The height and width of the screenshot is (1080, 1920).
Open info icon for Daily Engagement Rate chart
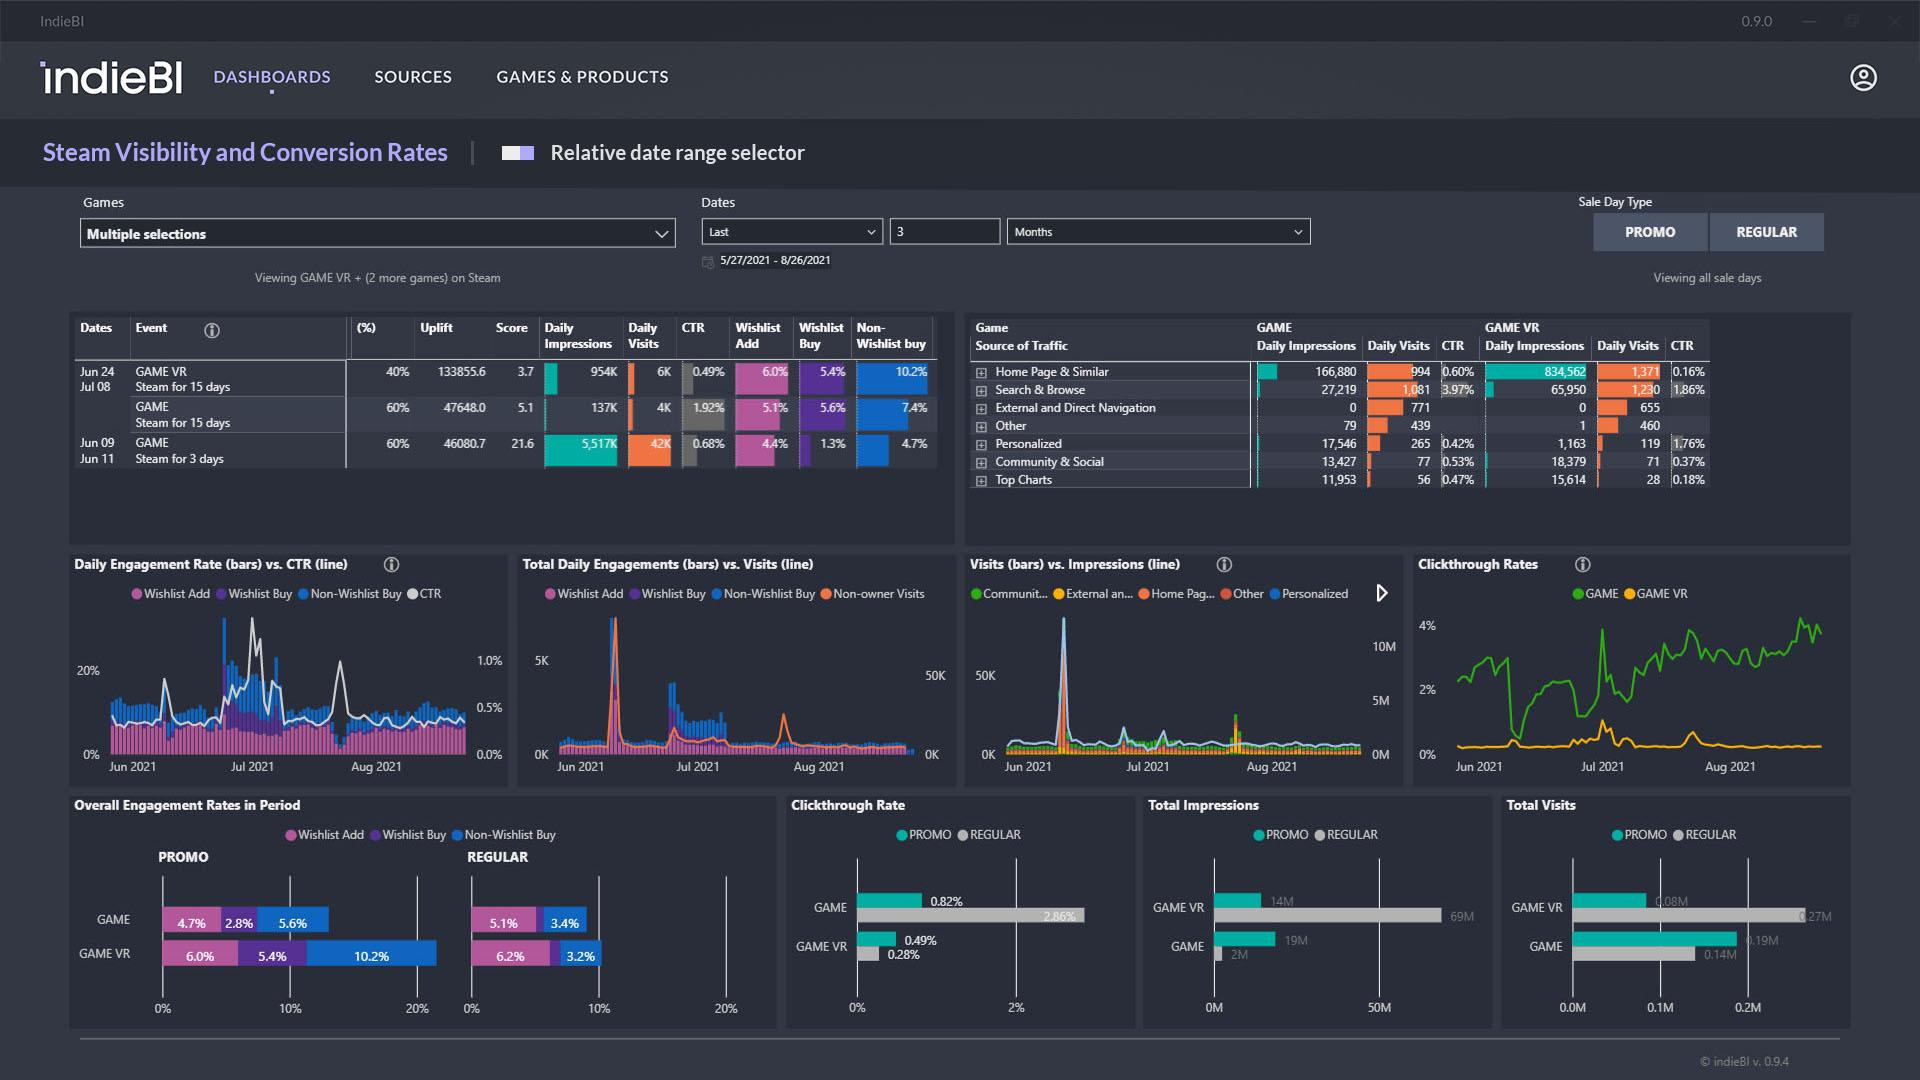(x=392, y=564)
